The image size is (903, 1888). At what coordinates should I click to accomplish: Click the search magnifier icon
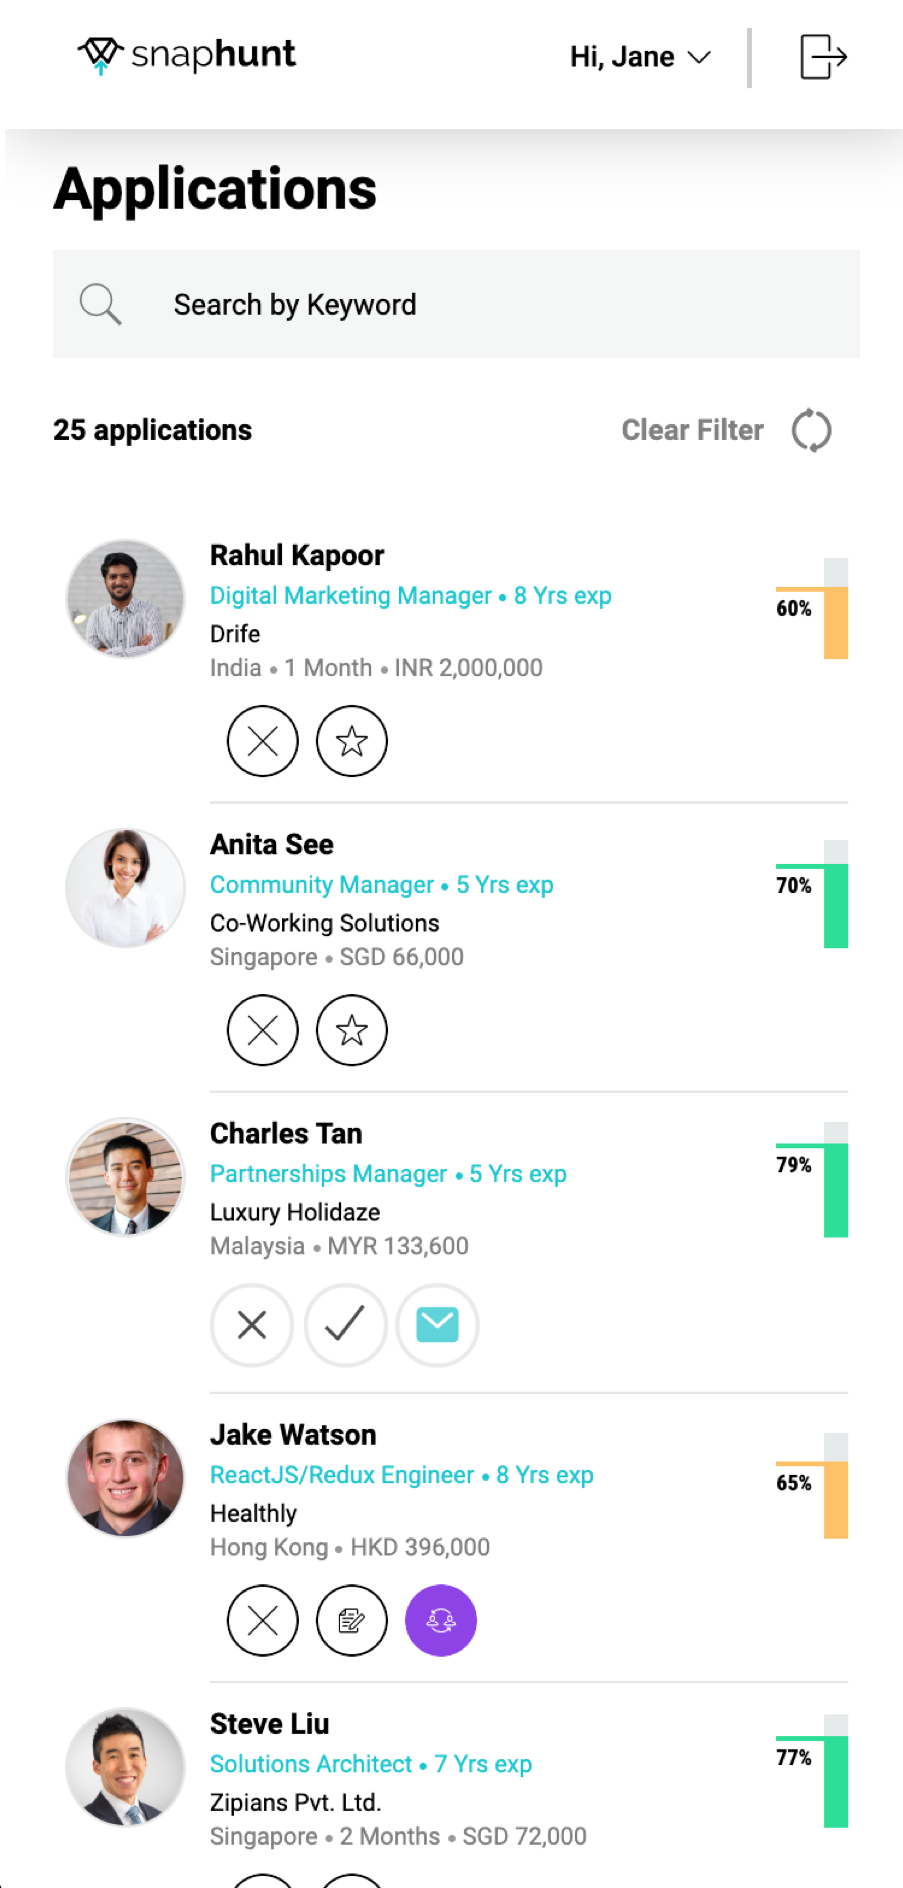click(100, 304)
